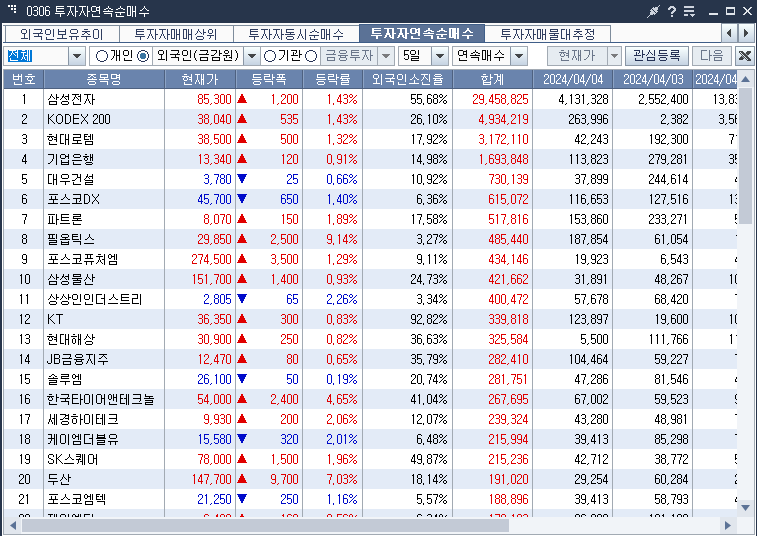Sort by 외국인소진율 column header

pos(407,79)
